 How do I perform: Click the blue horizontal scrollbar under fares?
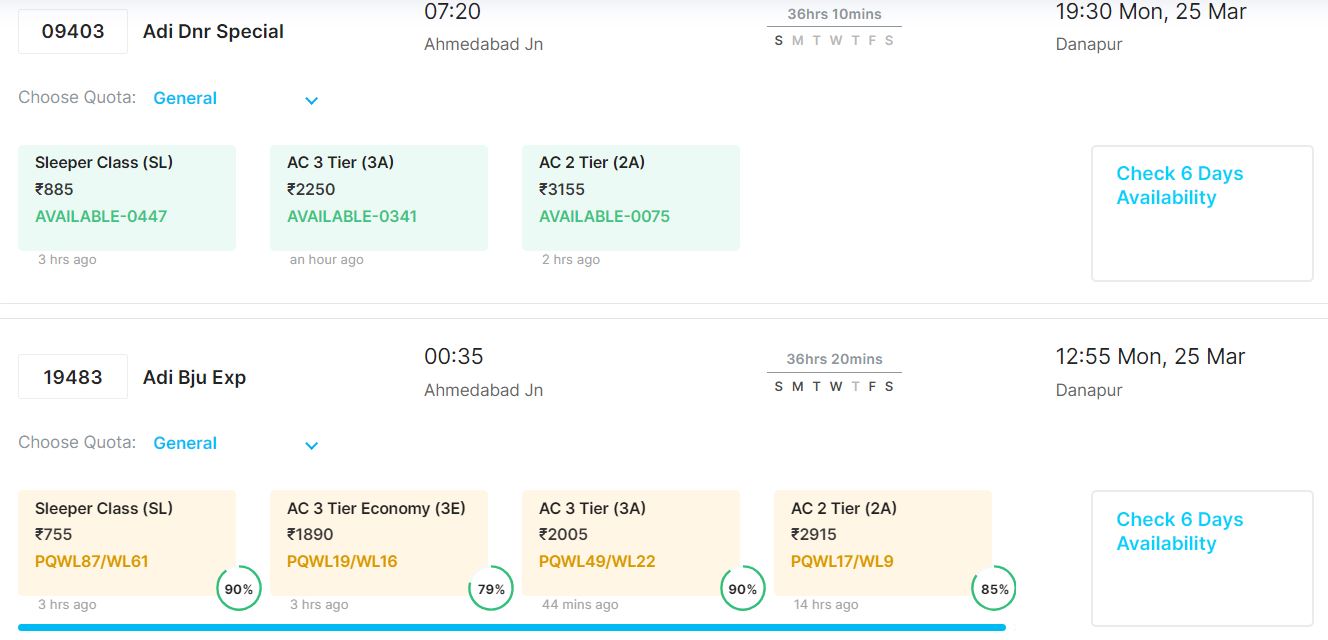click(x=511, y=628)
